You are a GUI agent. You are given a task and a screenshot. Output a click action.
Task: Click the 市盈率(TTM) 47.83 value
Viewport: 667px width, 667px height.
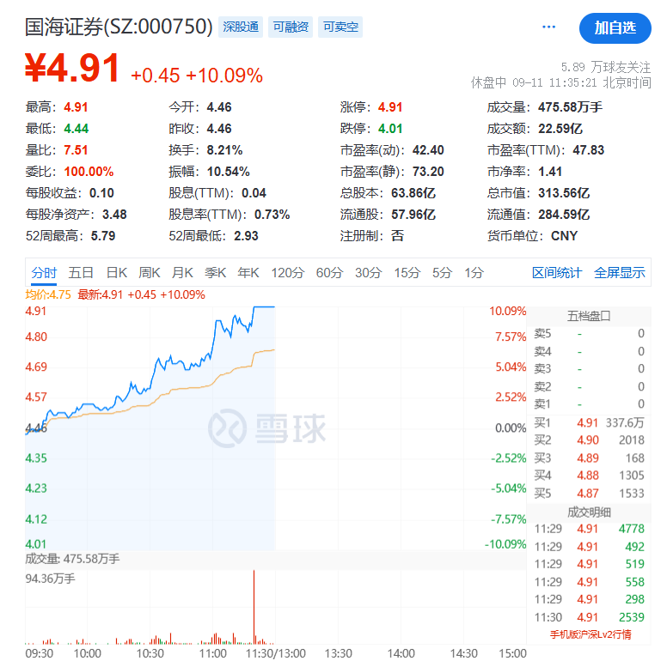(588, 150)
